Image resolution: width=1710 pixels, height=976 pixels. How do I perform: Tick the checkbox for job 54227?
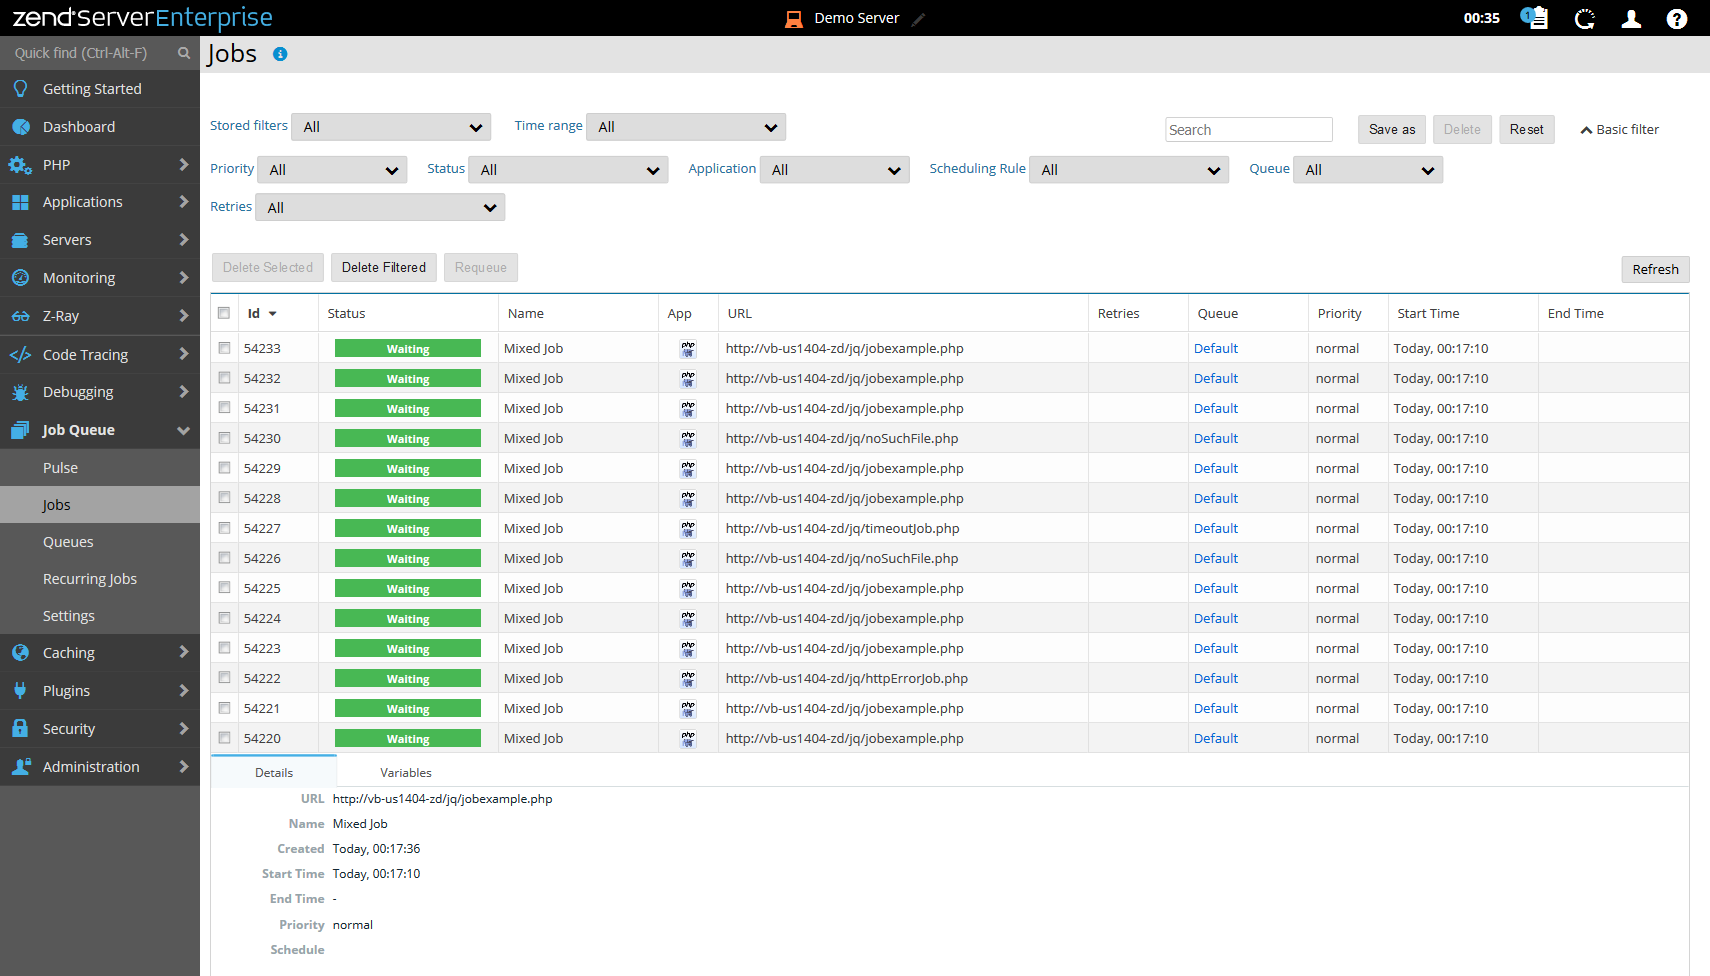click(x=224, y=528)
